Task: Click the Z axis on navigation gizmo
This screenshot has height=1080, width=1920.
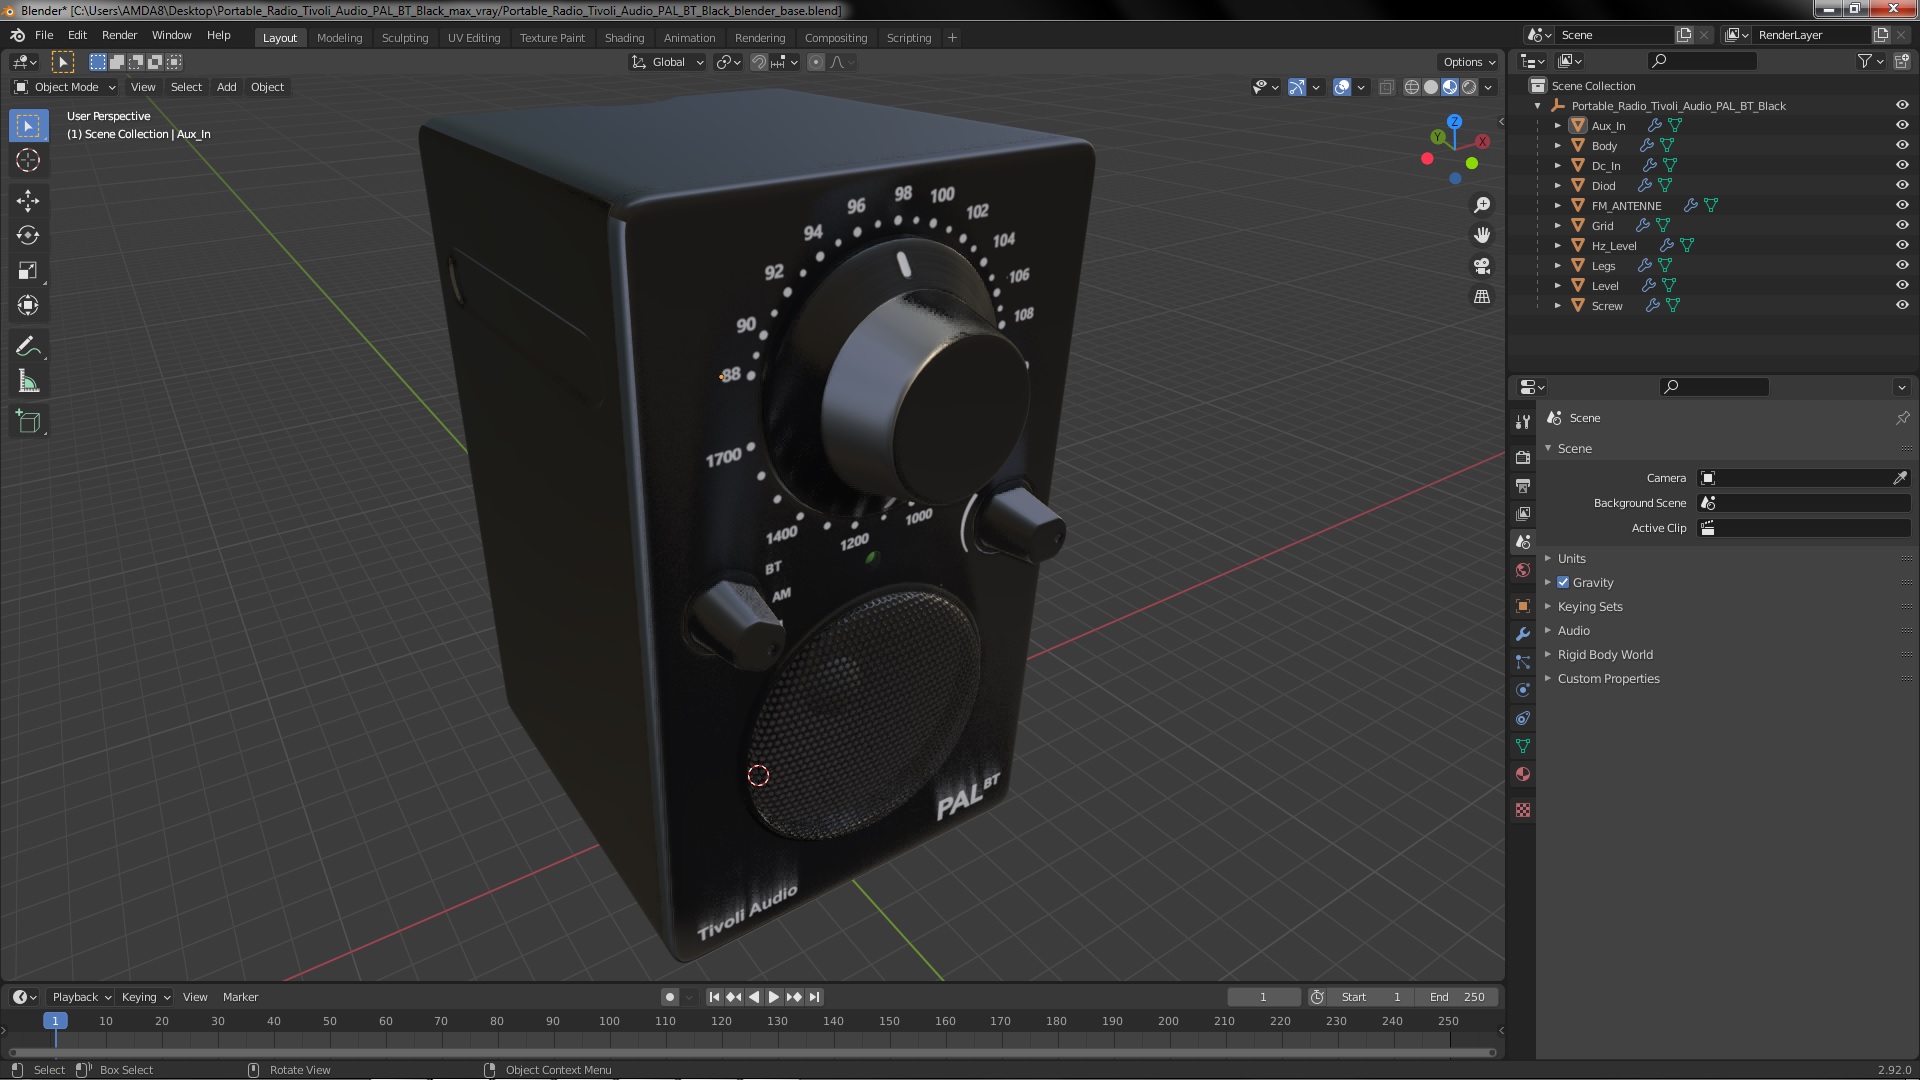Action: point(1454,121)
